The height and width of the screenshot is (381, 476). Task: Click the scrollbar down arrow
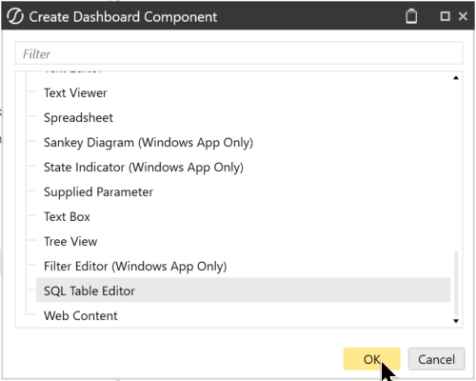[x=456, y=321]
